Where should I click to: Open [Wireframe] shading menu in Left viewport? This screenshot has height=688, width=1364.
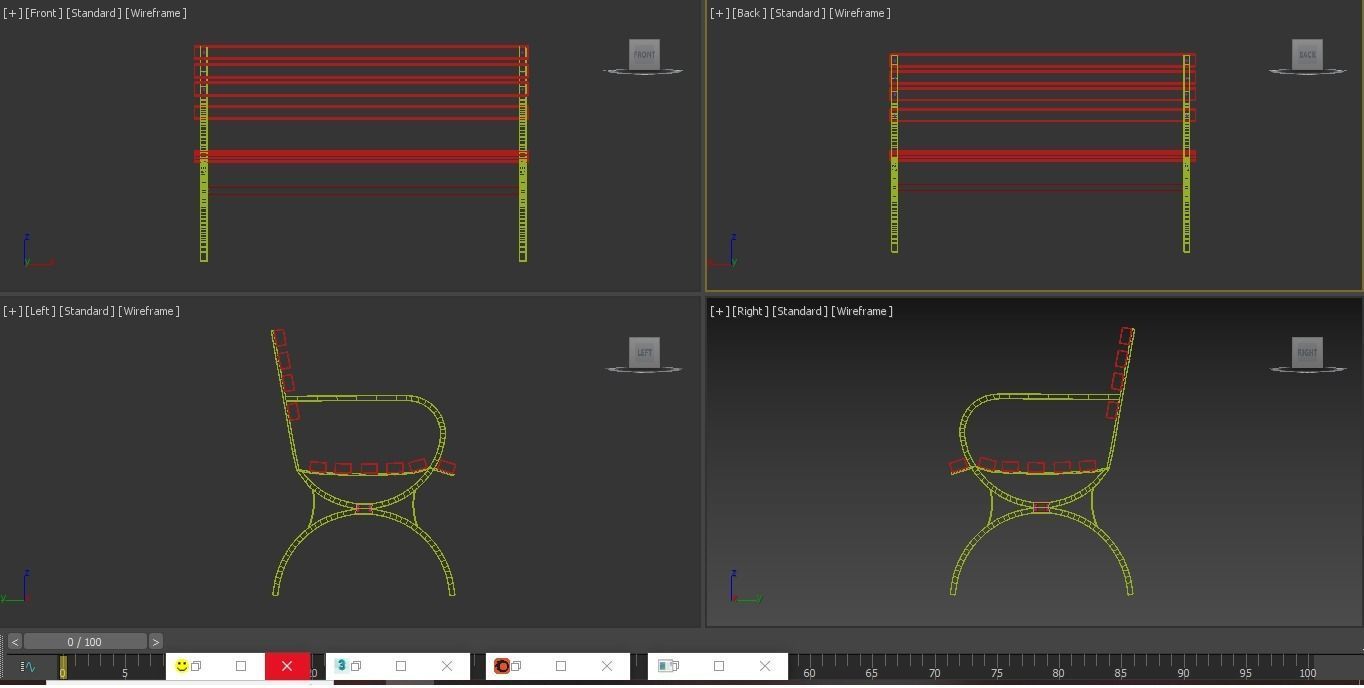[x=149, y=311]
